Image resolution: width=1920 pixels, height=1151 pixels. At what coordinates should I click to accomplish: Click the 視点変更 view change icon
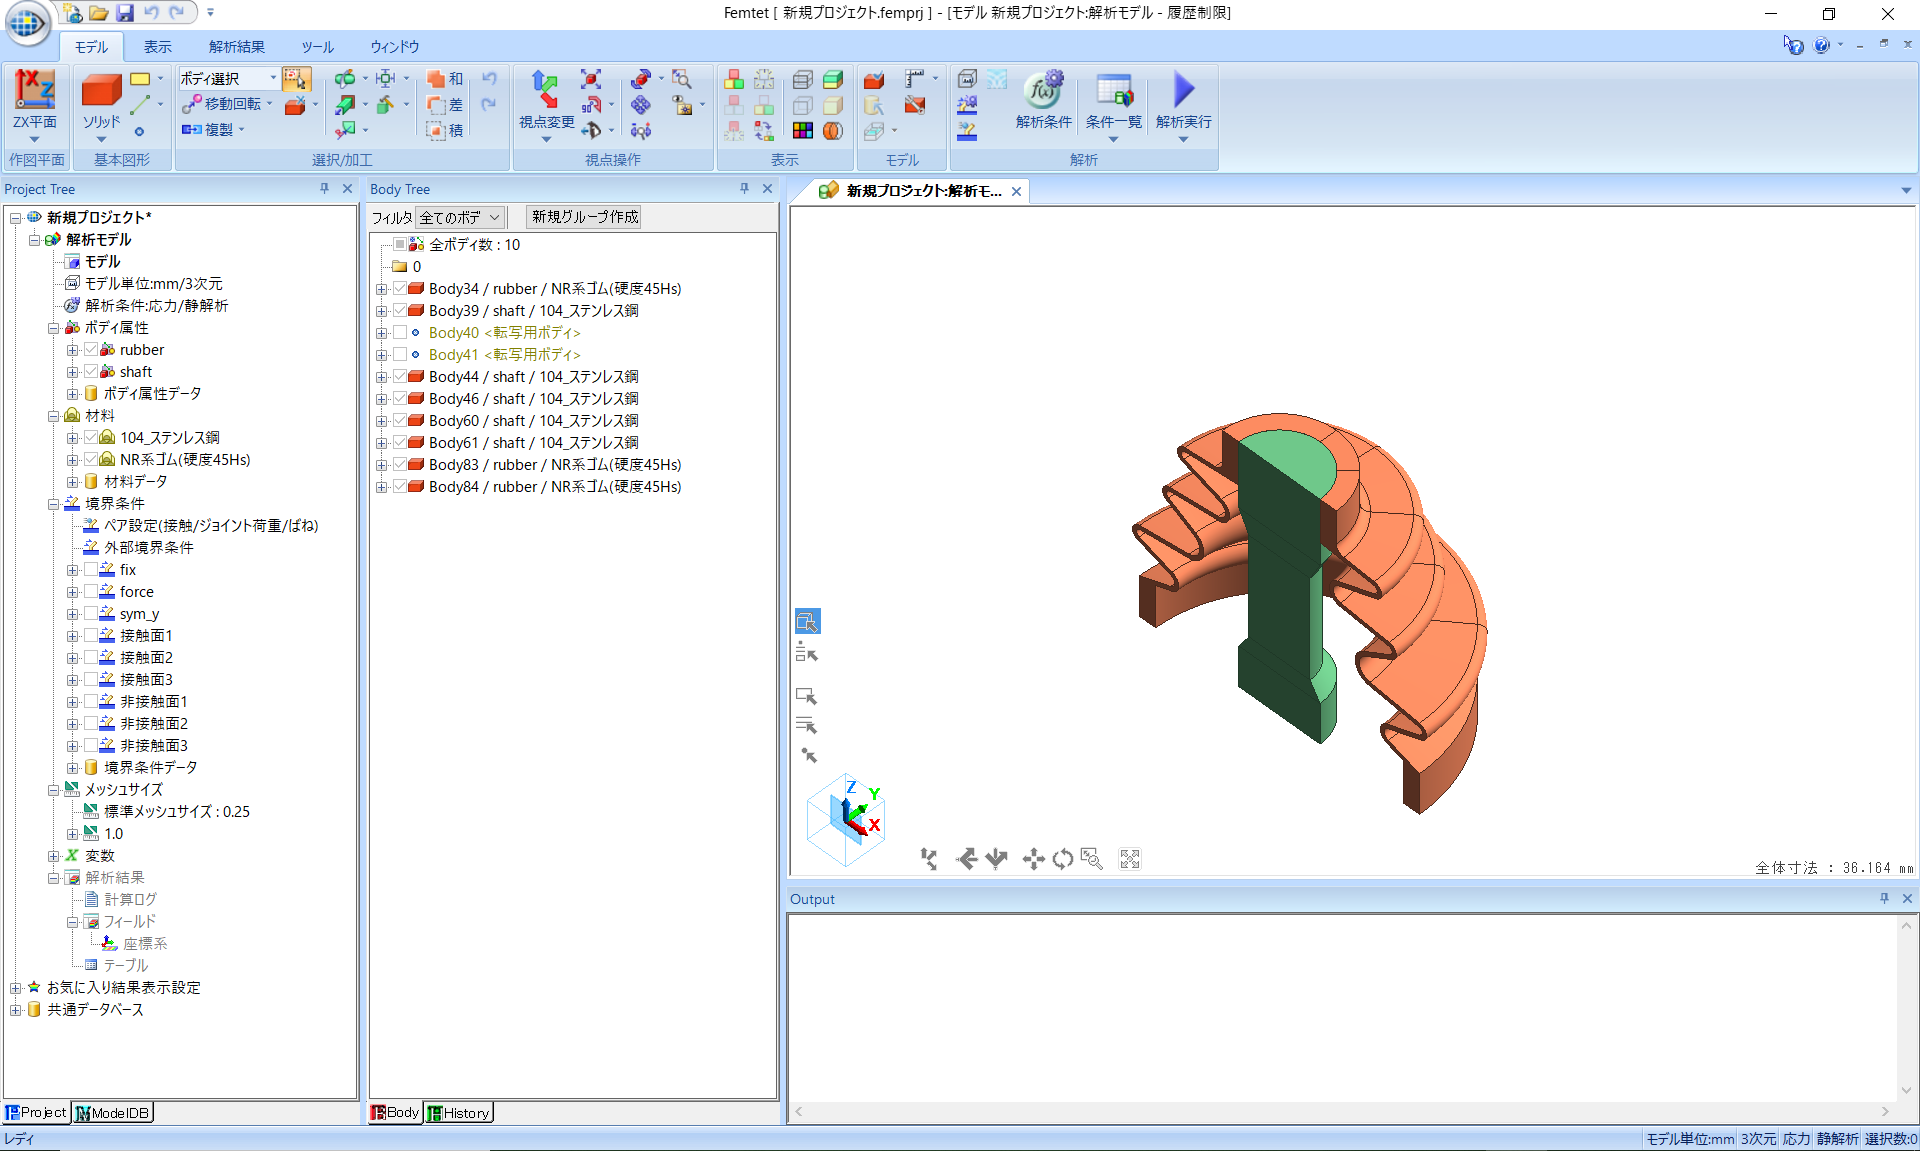pyautogui.click(x=545, y=92)
